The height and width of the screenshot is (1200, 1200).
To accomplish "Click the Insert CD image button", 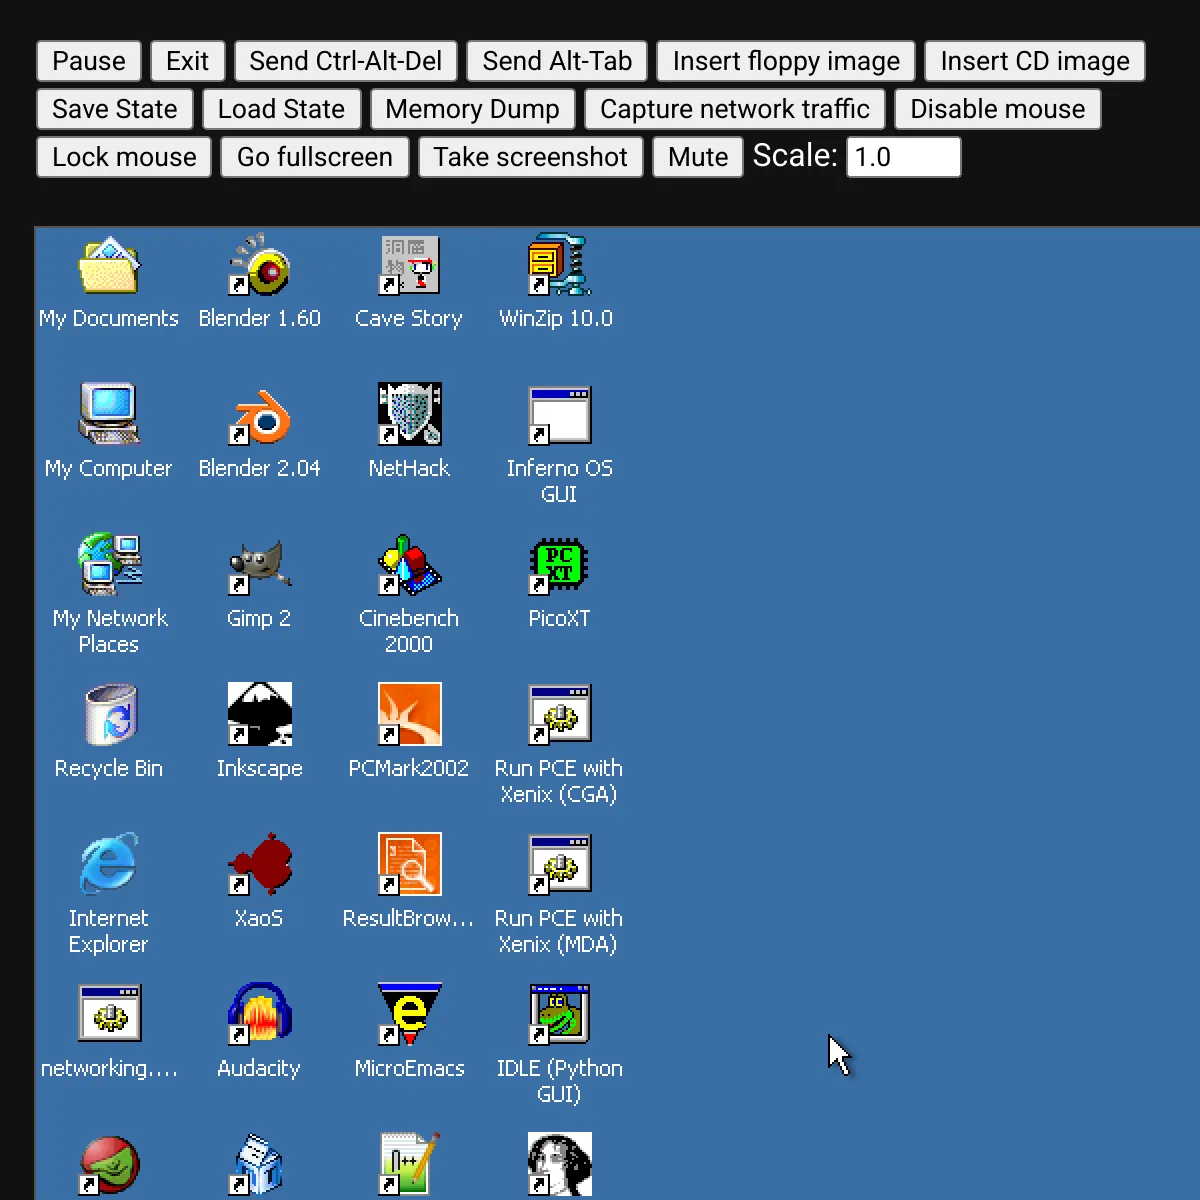I will (x=1034, y=61).
